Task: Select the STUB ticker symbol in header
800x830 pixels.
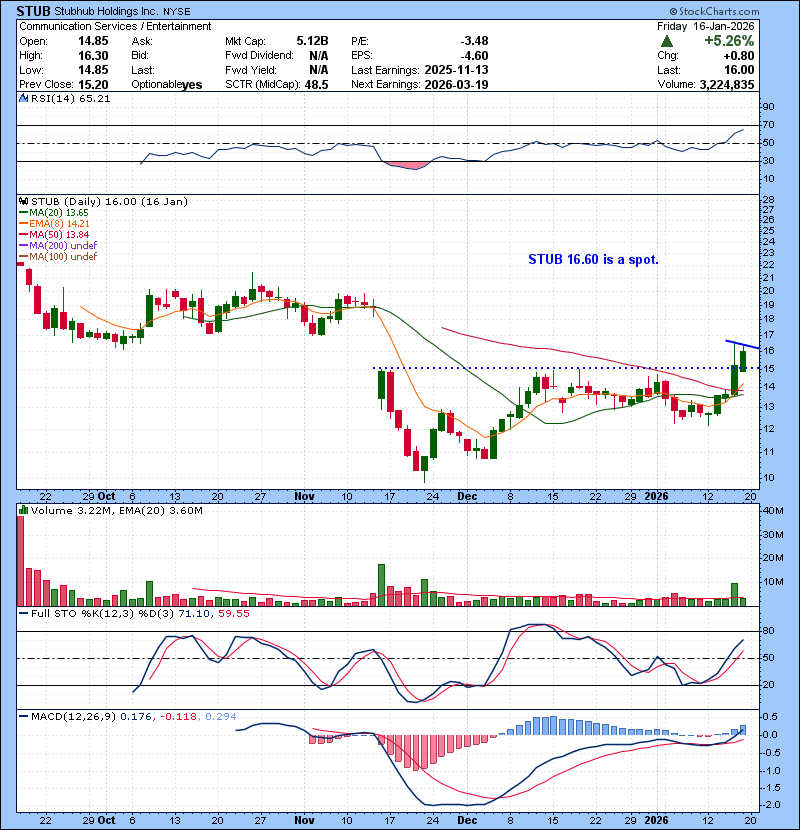Action: click(33, 11)
